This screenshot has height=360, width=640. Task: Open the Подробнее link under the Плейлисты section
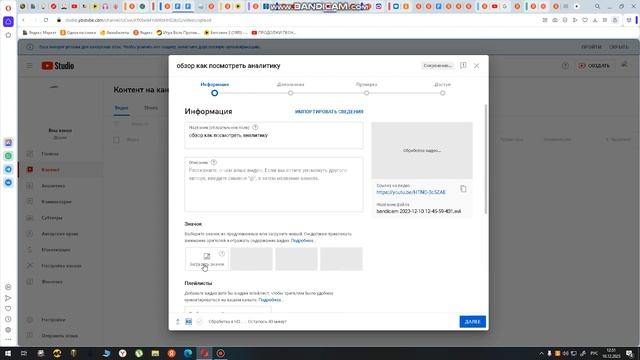pyautogui.click(x=270, y=300)
